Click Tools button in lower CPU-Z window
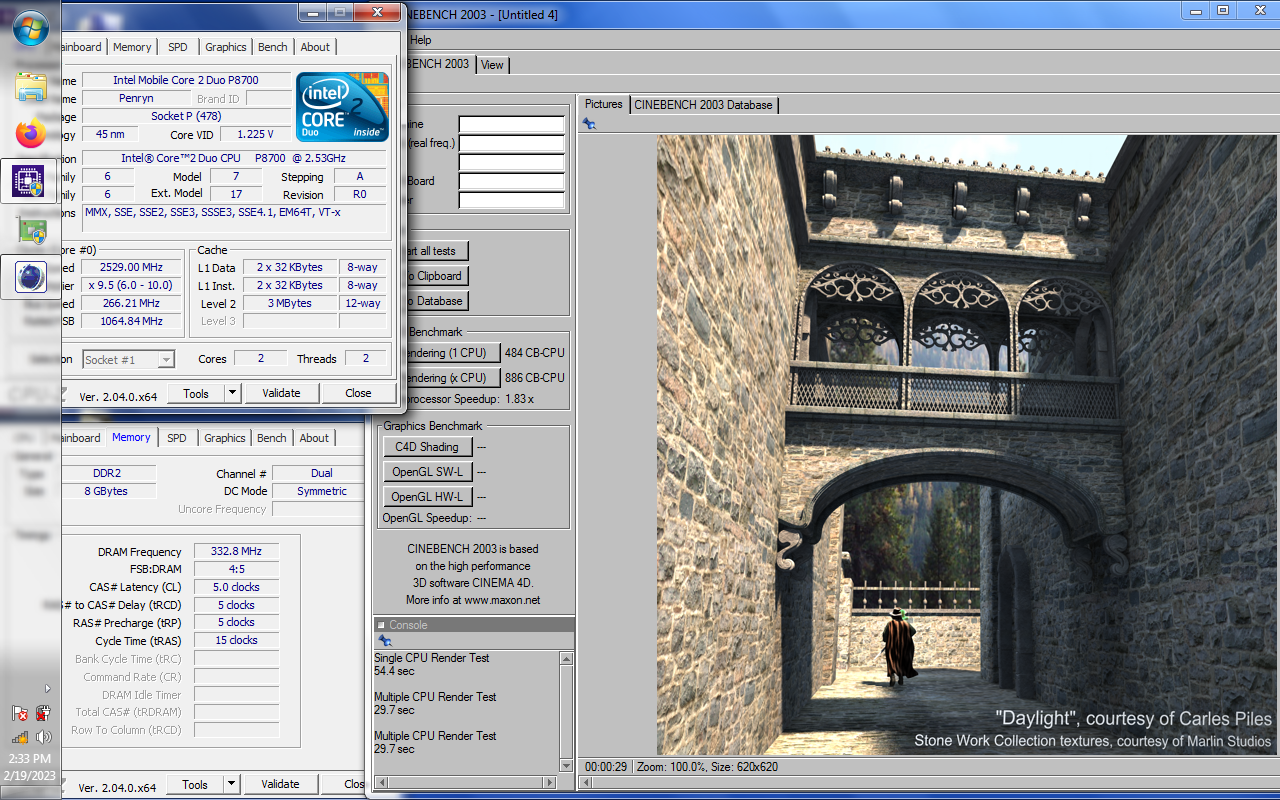1280x800 pixels. [x=196, y=785]
